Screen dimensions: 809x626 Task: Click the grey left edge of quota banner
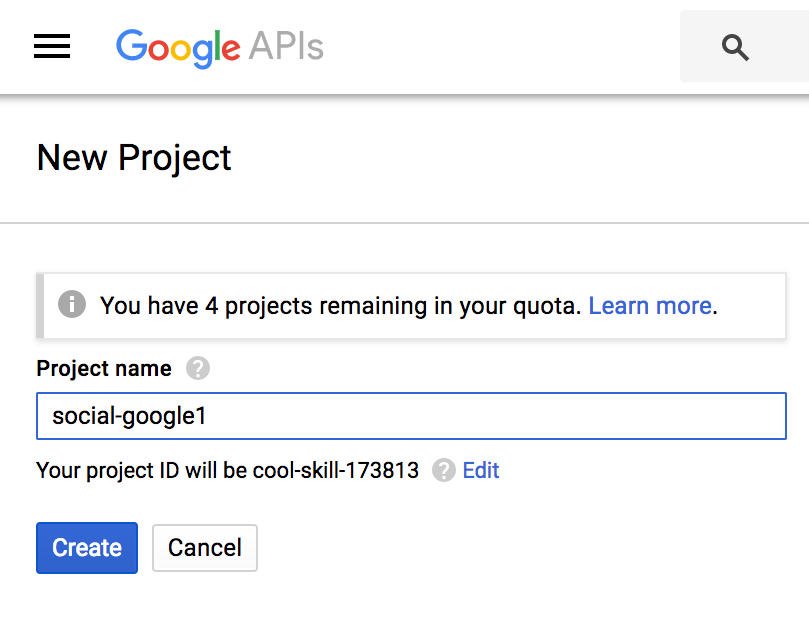point(40,306)
